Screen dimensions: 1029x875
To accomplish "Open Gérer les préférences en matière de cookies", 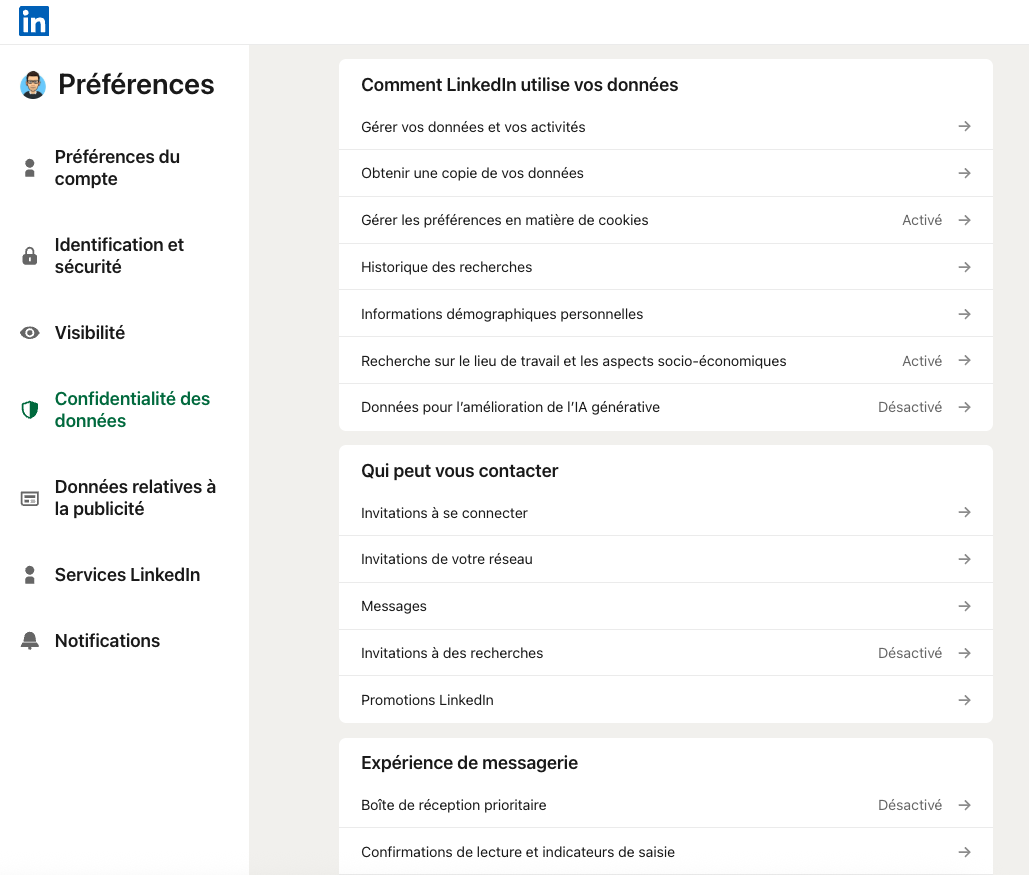I will pos(504,220).
